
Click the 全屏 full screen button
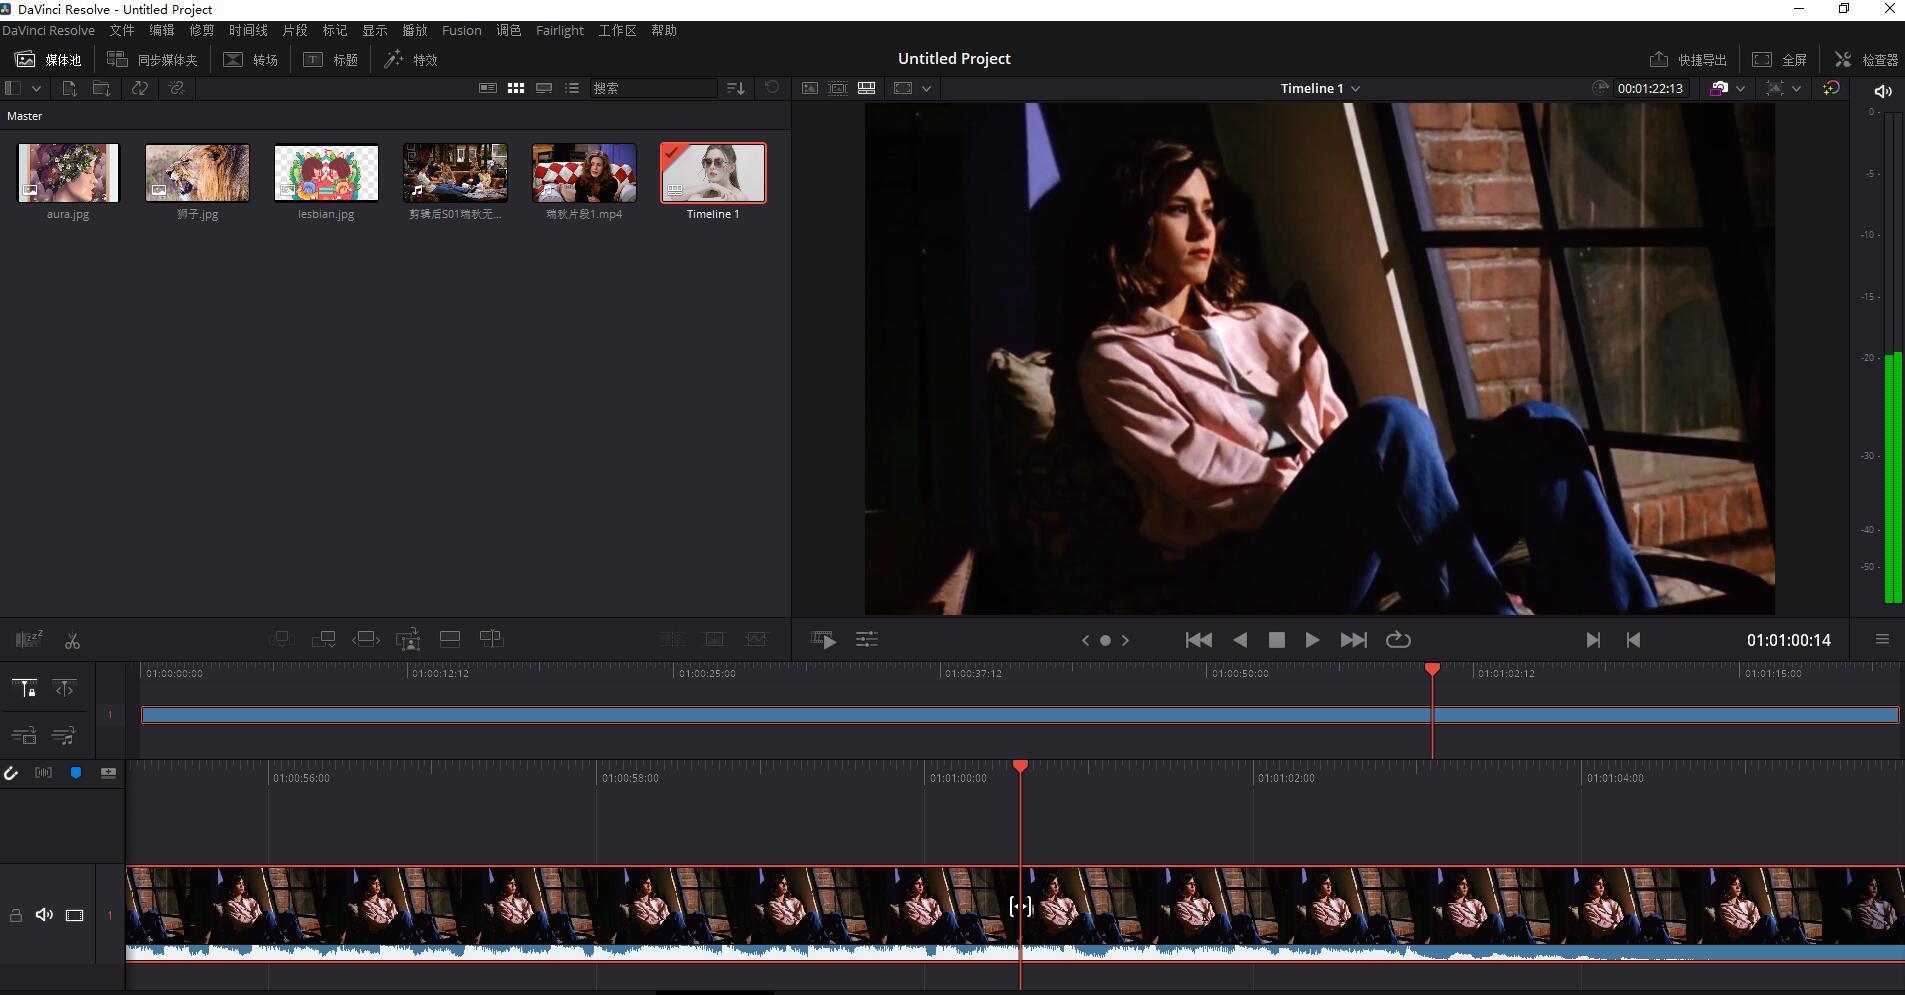tap(1780, 60)
